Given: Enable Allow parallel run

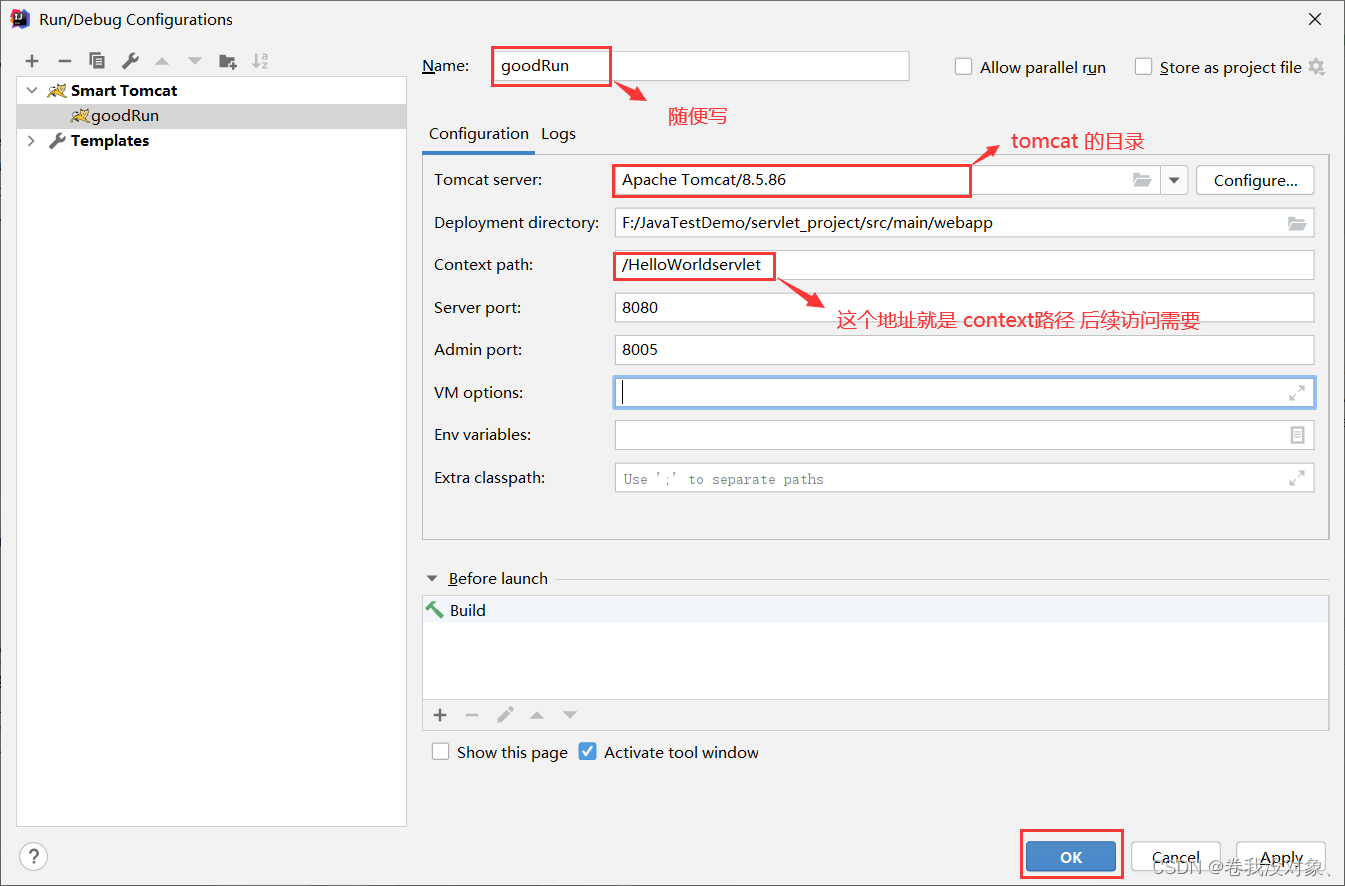Looking at the screenshot, I should pyautogui.click(x=964, y=67).
